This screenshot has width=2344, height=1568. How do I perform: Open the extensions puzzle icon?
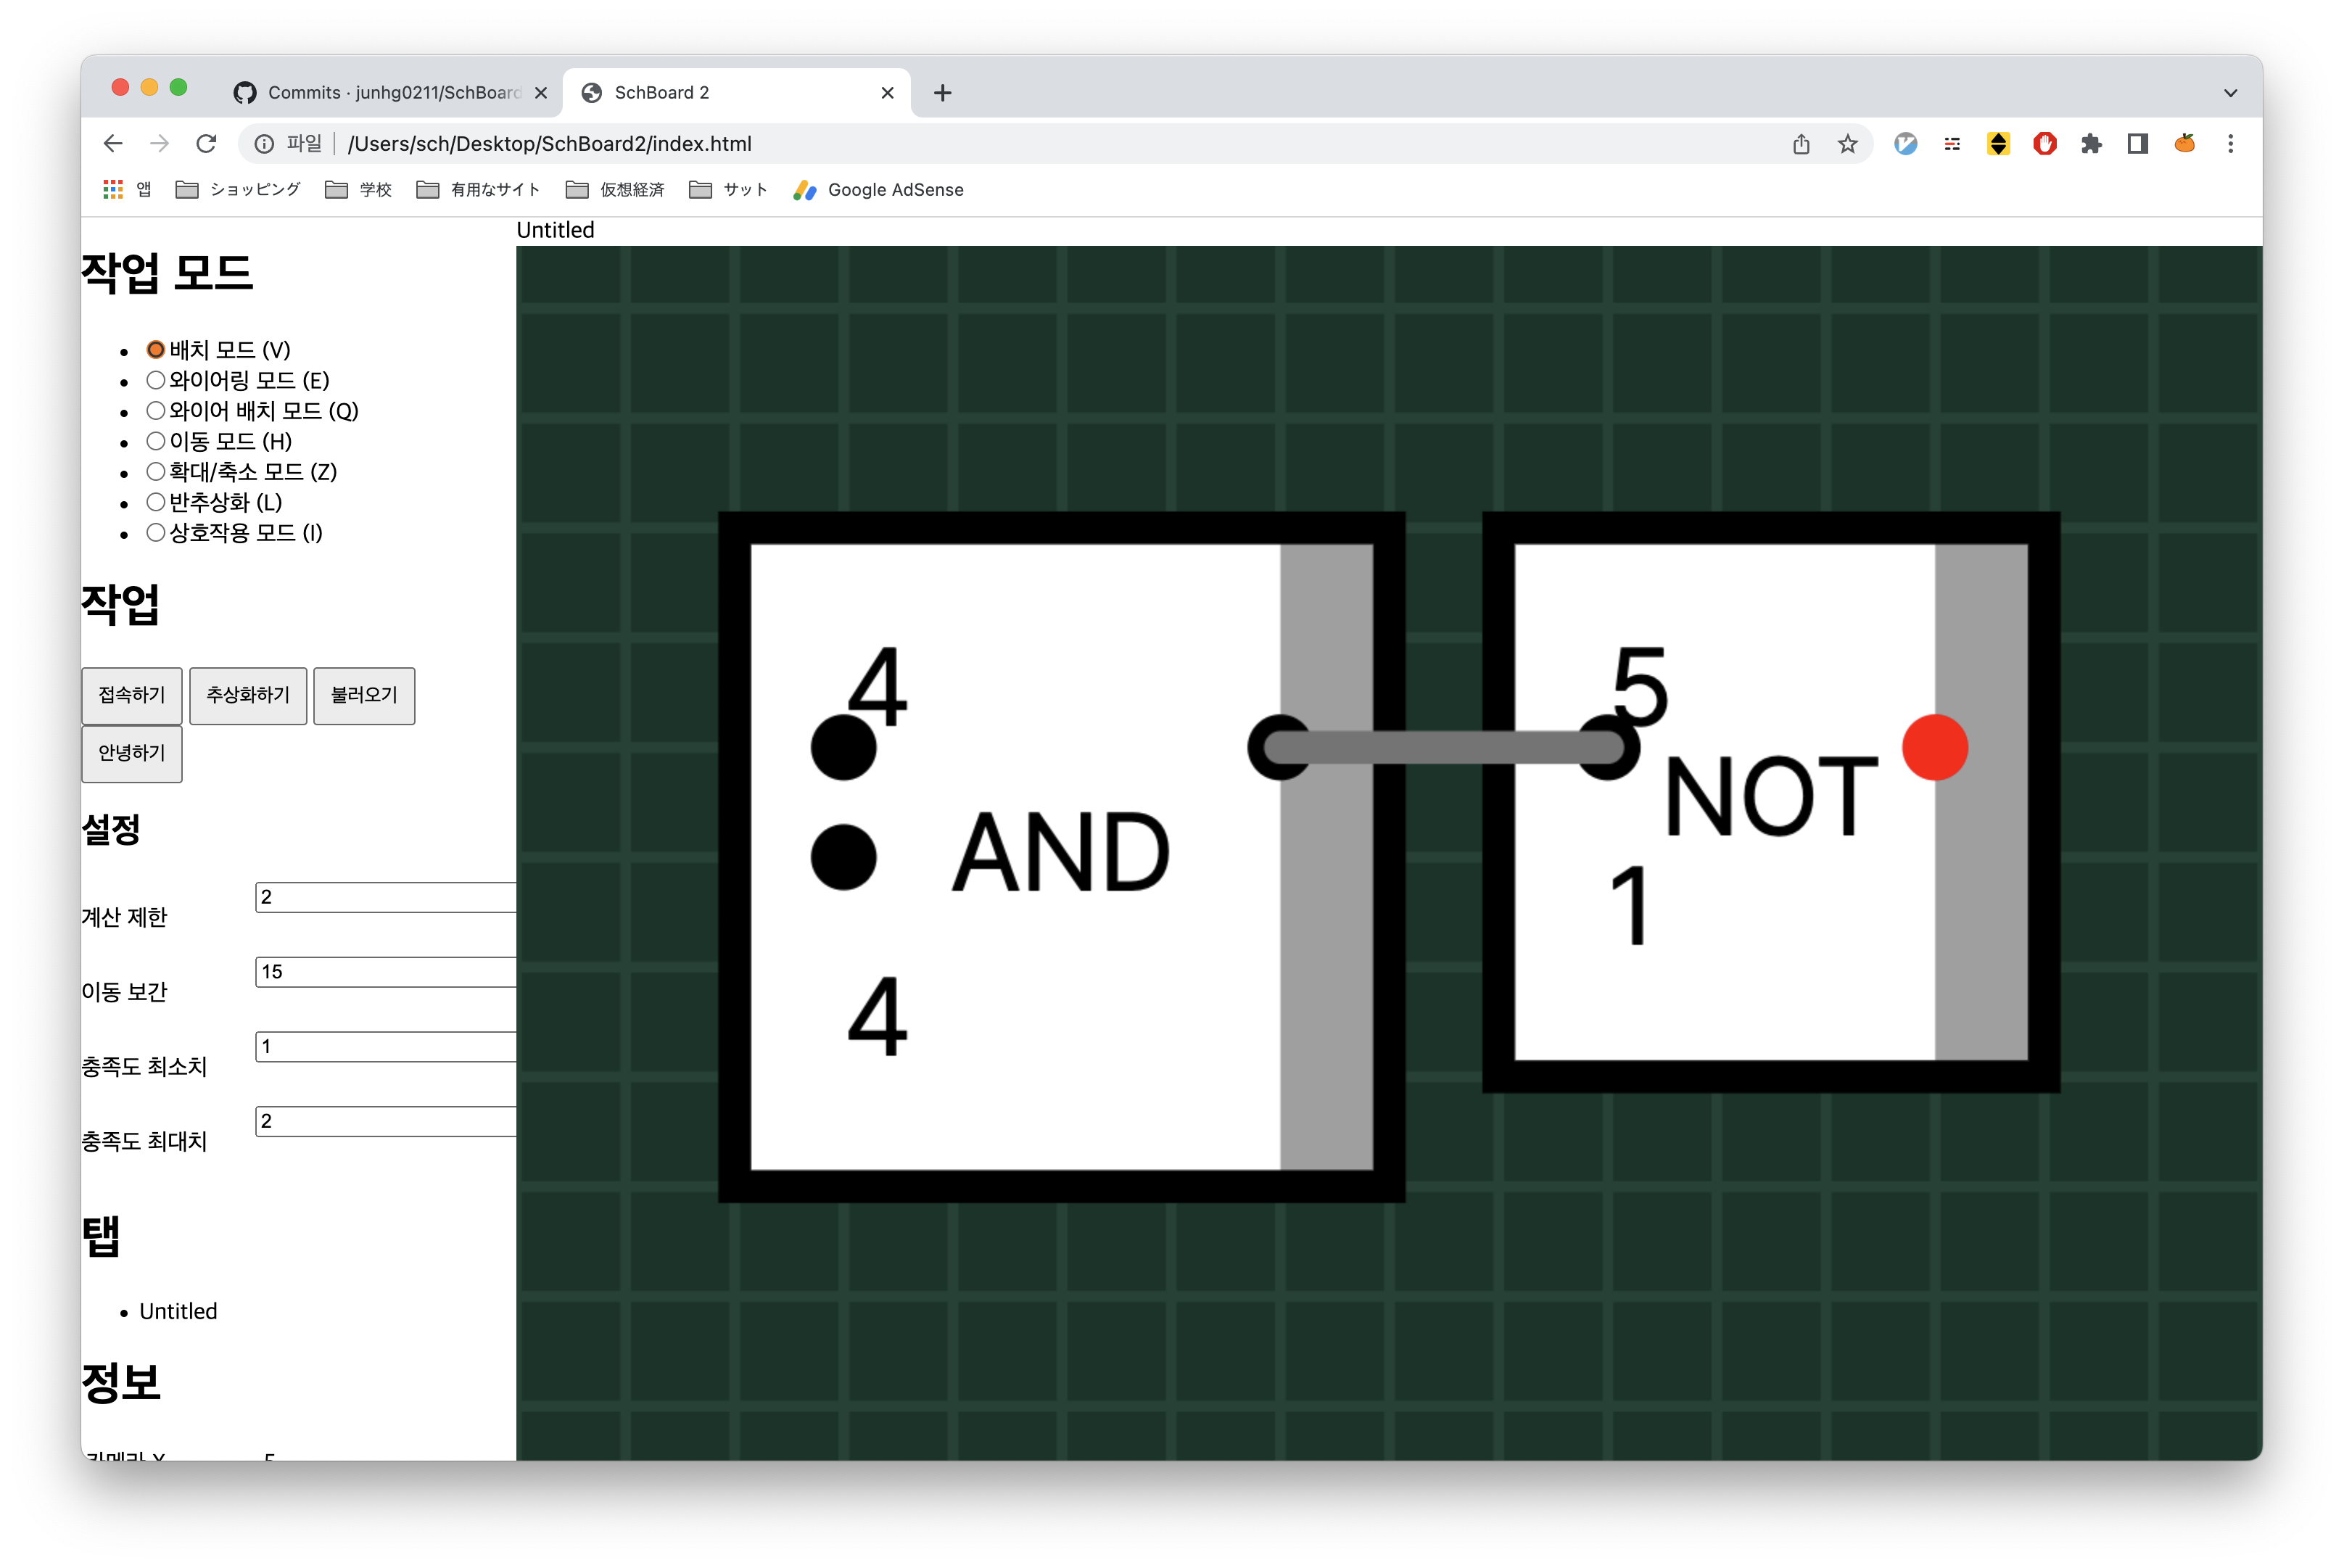pyautogui.click(x=2091, y=144)
